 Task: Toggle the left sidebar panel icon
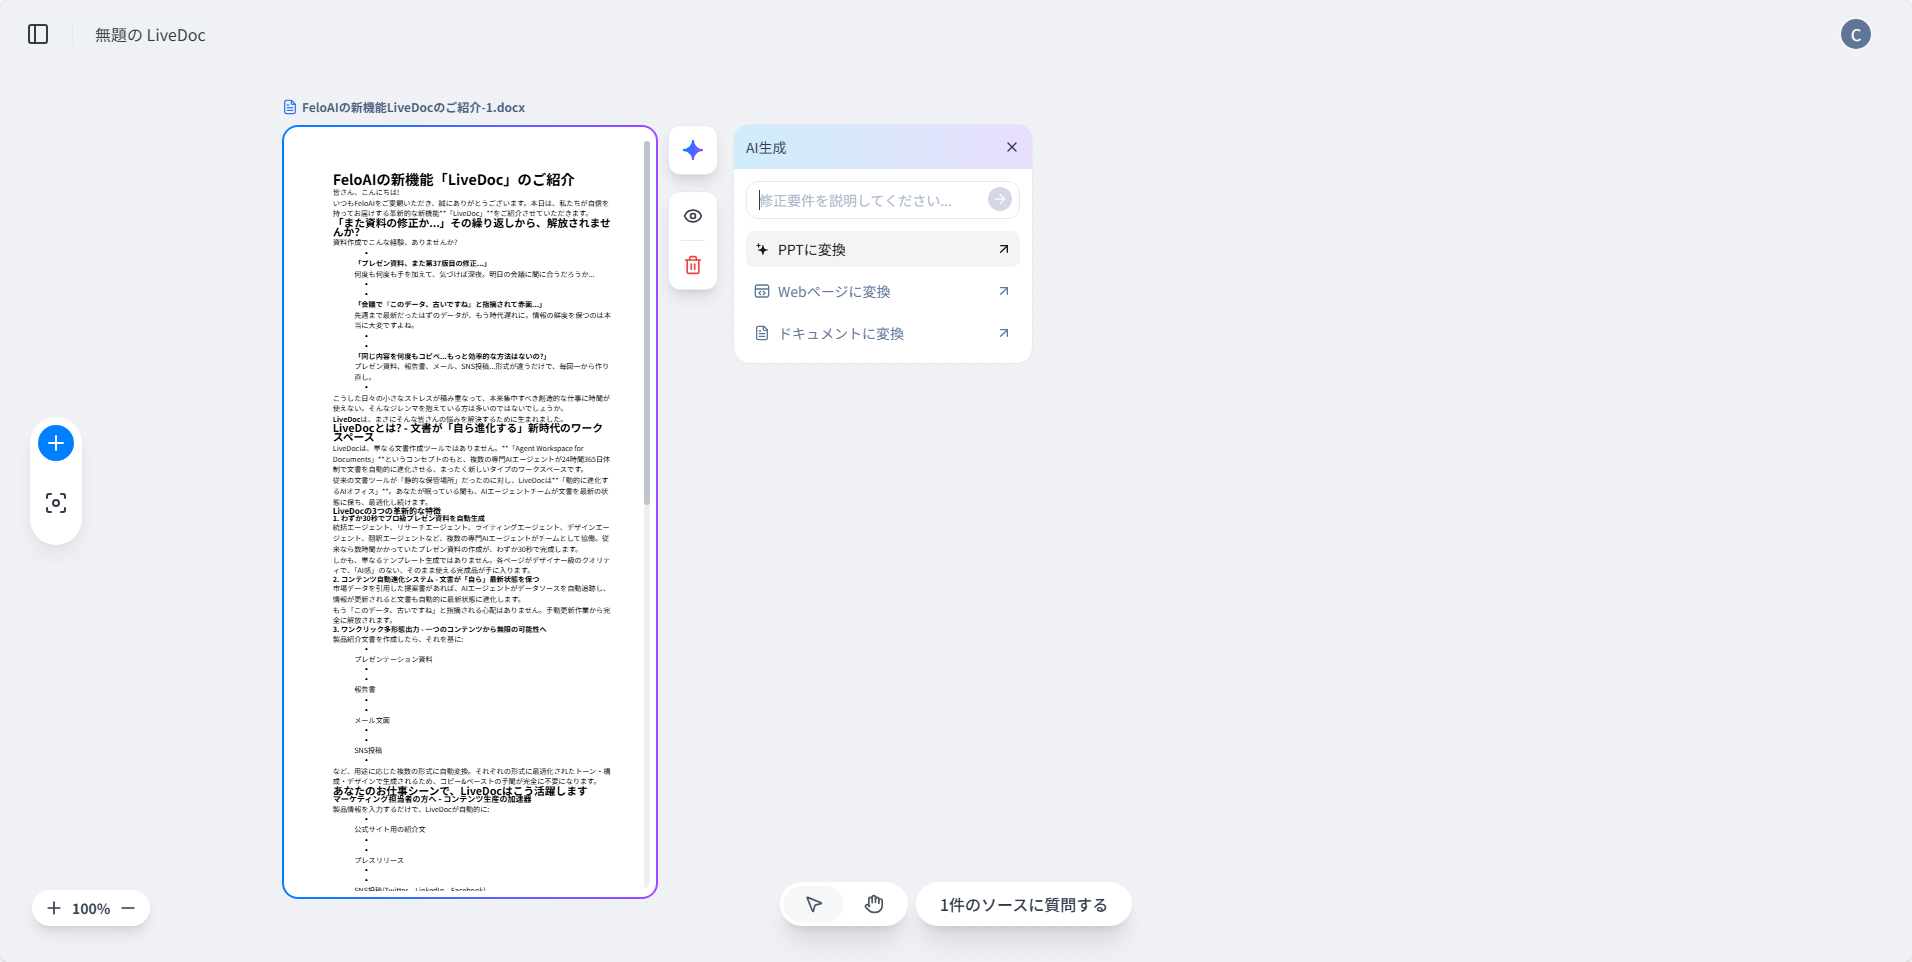(38, 34)
